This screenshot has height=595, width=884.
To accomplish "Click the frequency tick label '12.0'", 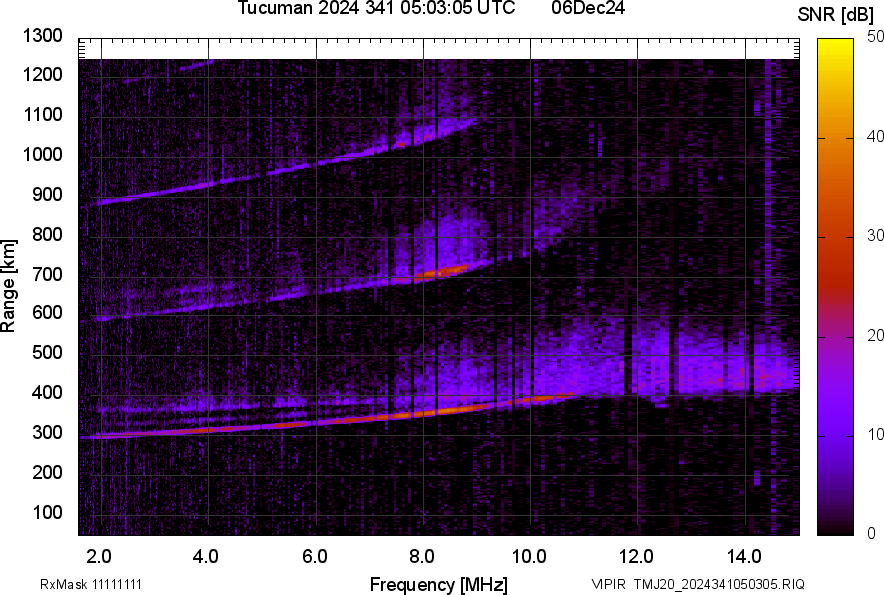I will (636, 557).
